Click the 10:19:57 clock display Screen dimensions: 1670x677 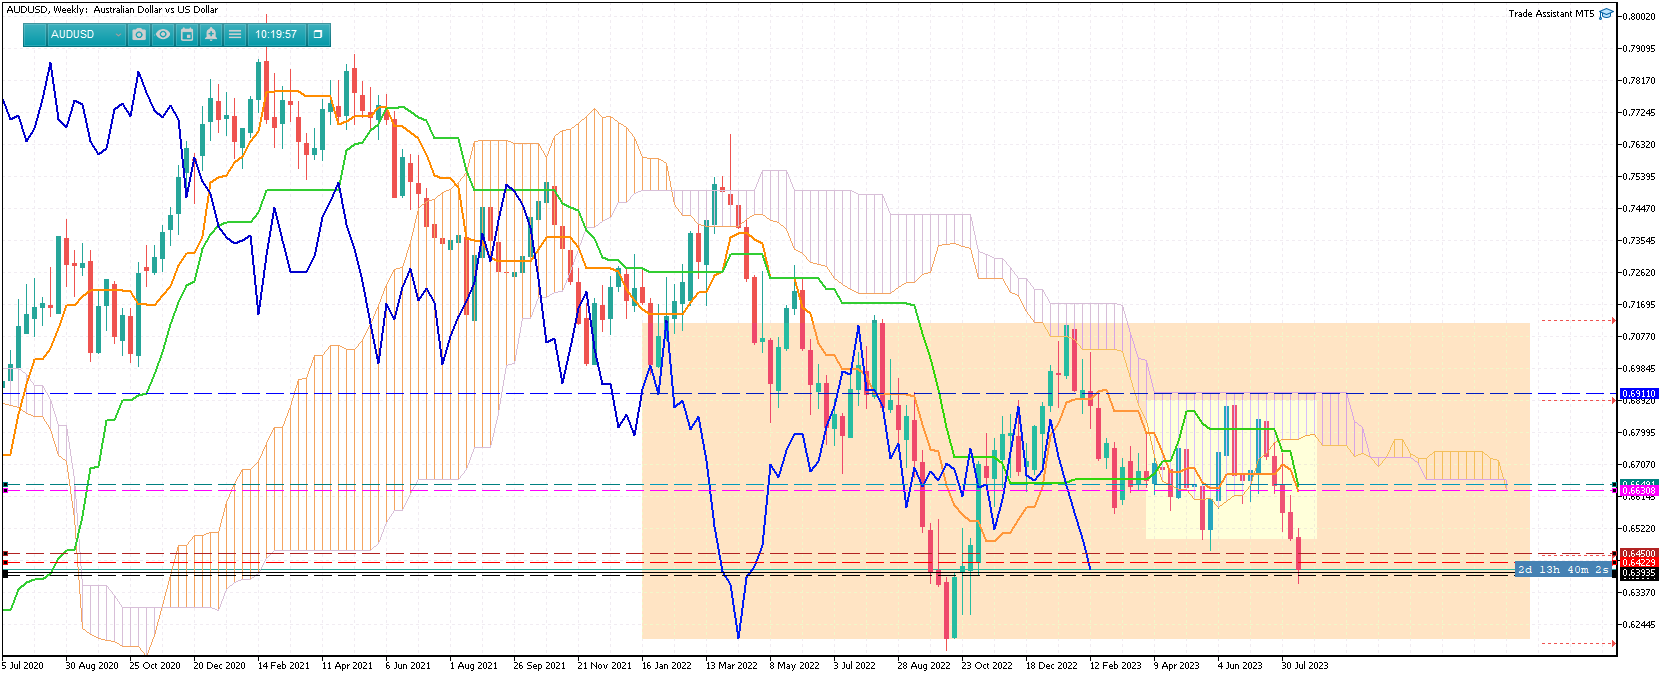(x=276, y=34)
